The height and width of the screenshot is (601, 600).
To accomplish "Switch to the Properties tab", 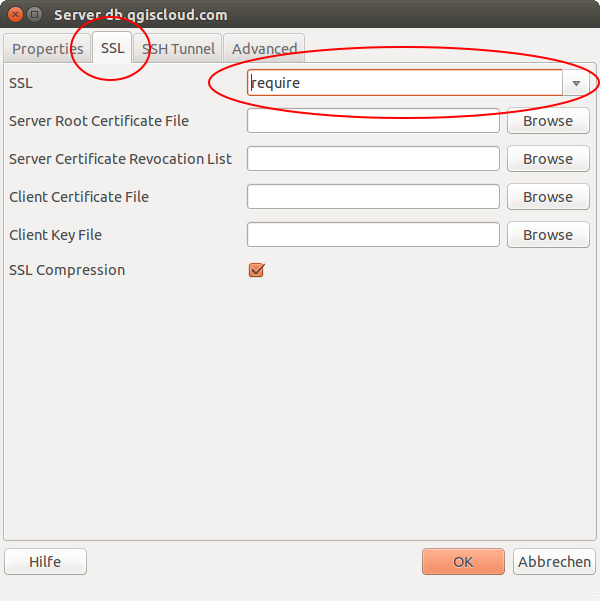I will [x=47, y=48].
